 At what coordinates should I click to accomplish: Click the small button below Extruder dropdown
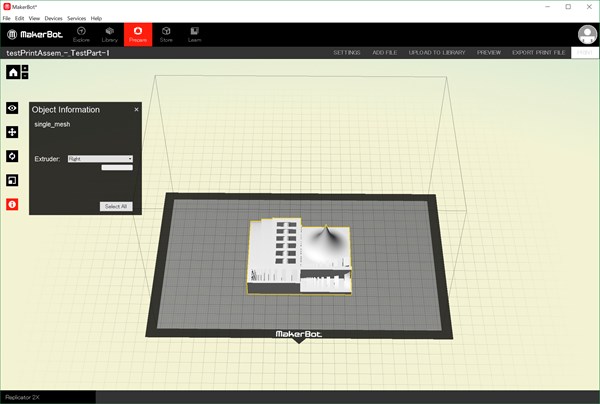tap(117, 168)
